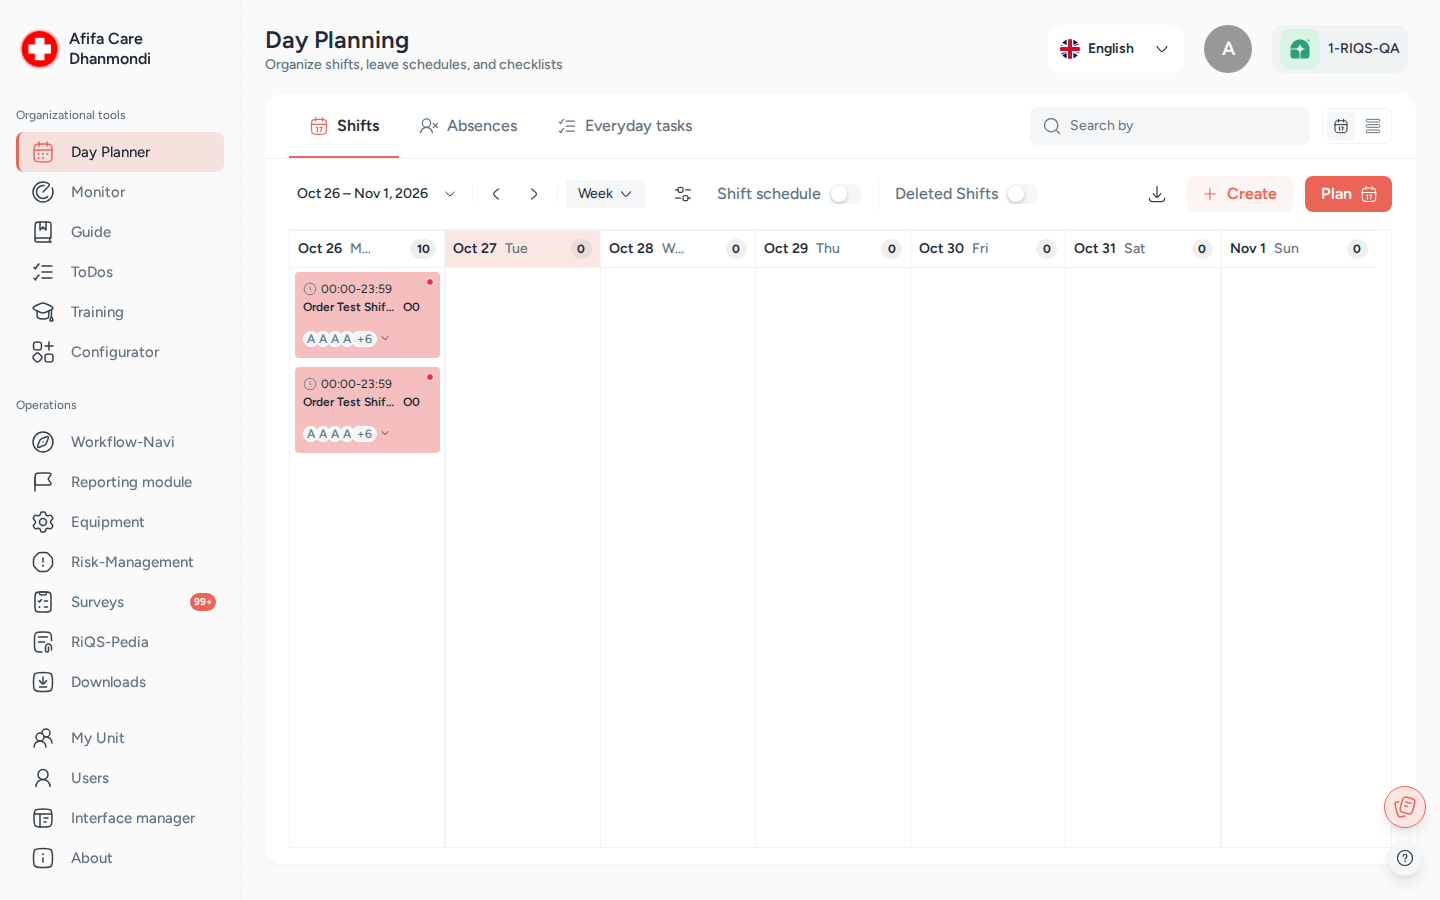The image size is (1440, 900).
Task: Open the Users page
Action: [120, 778]
